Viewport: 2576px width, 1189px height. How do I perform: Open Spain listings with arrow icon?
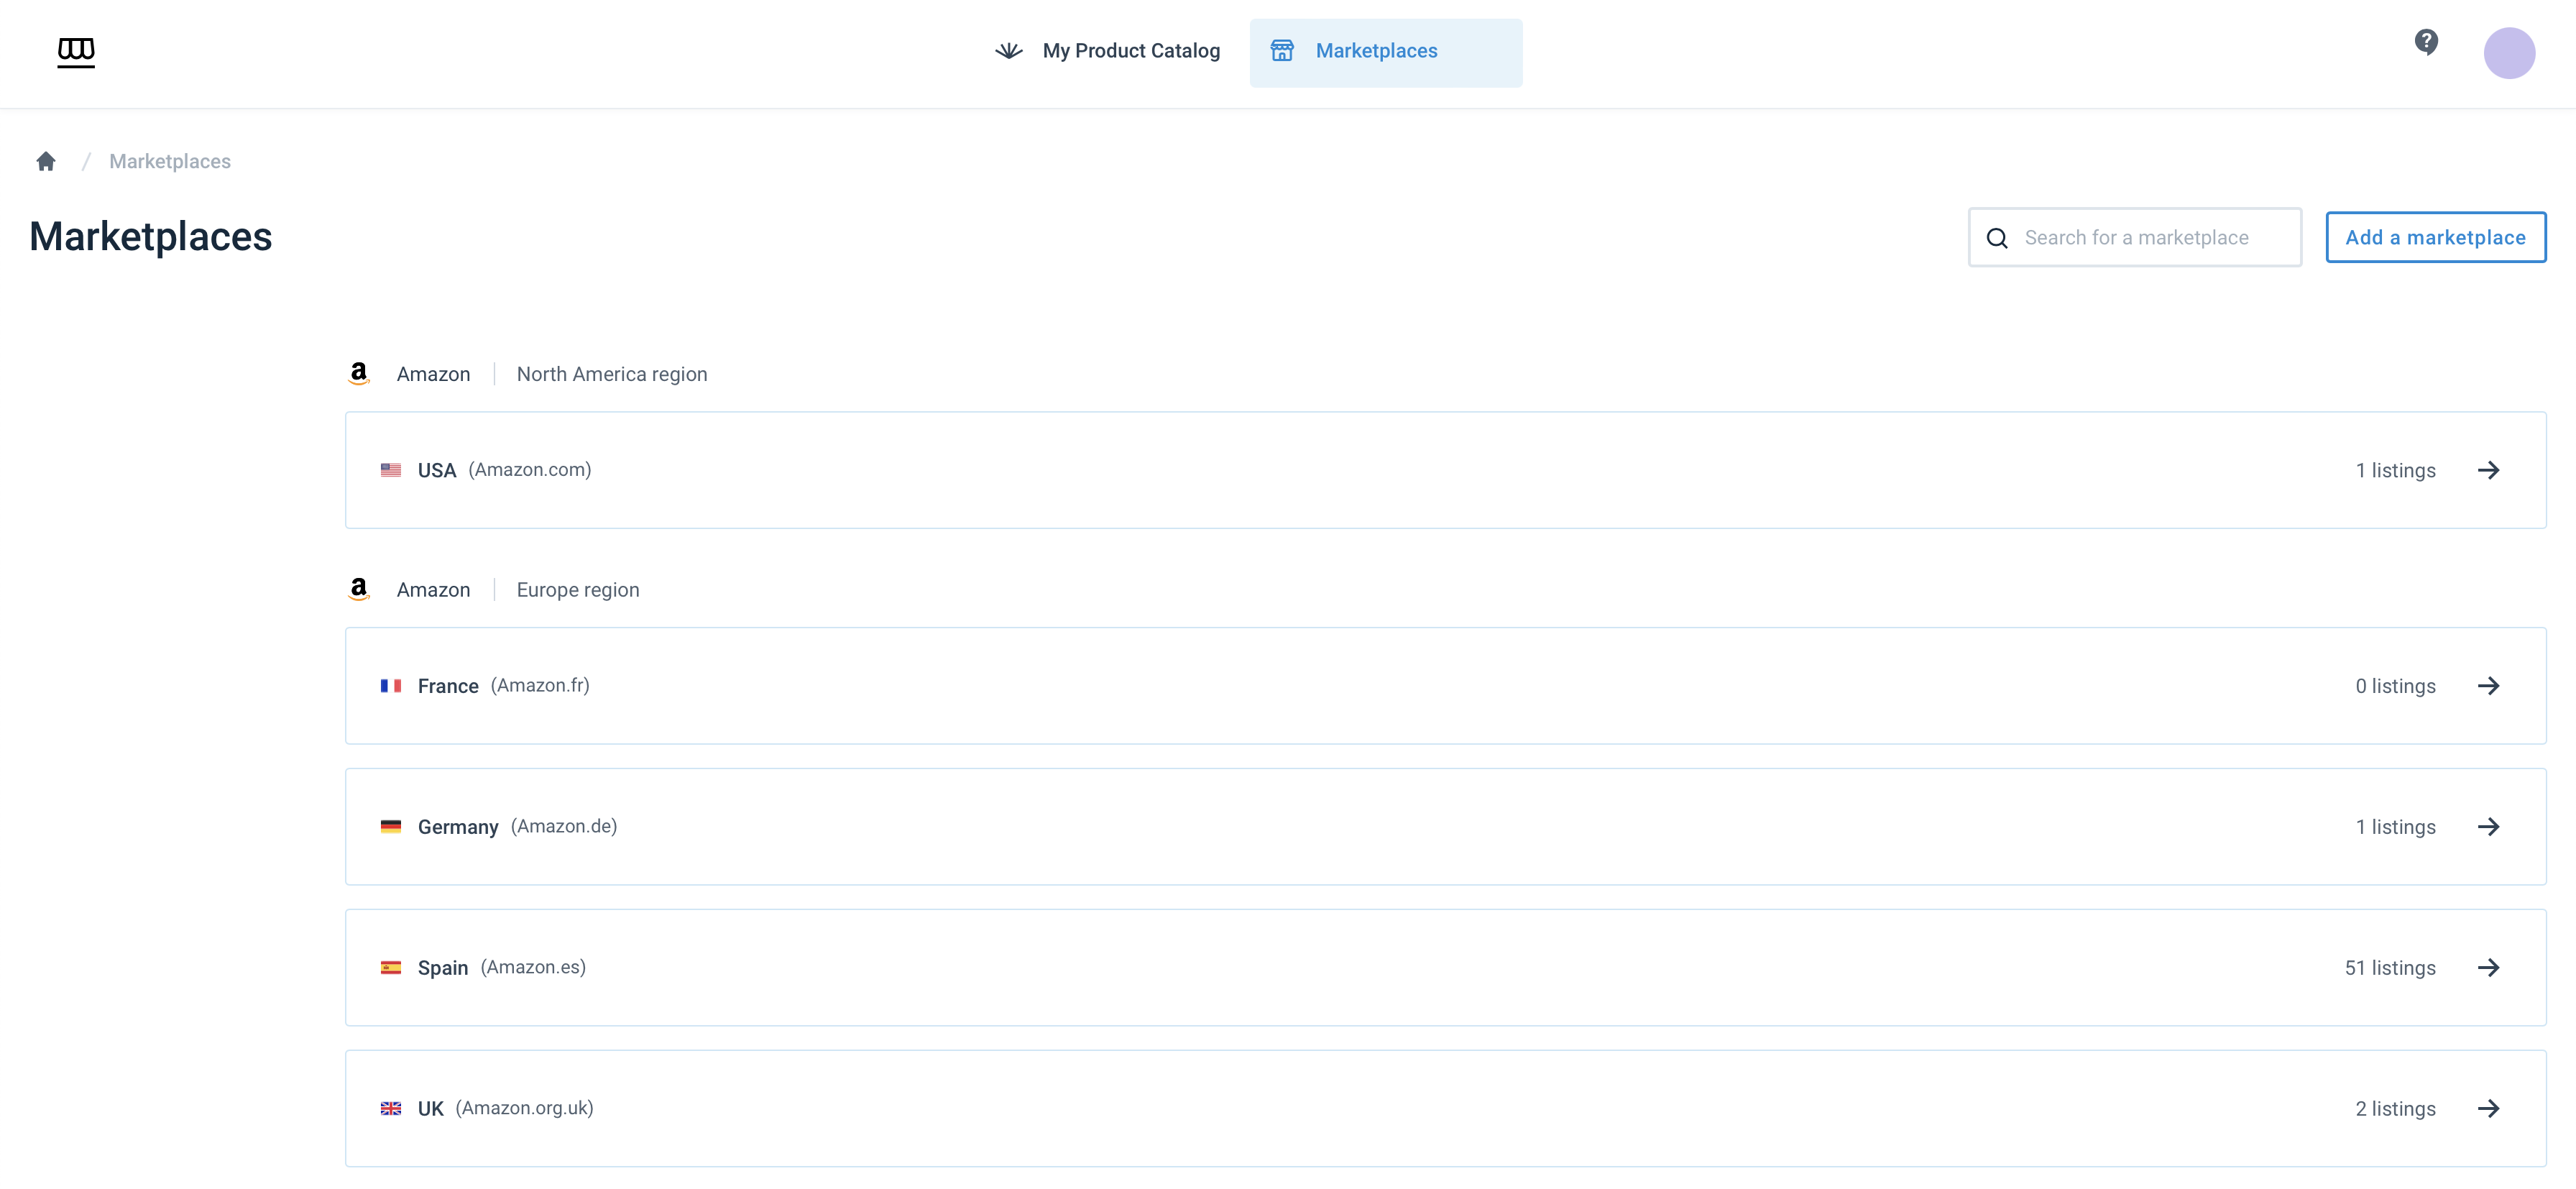(x=2489, y=968)
